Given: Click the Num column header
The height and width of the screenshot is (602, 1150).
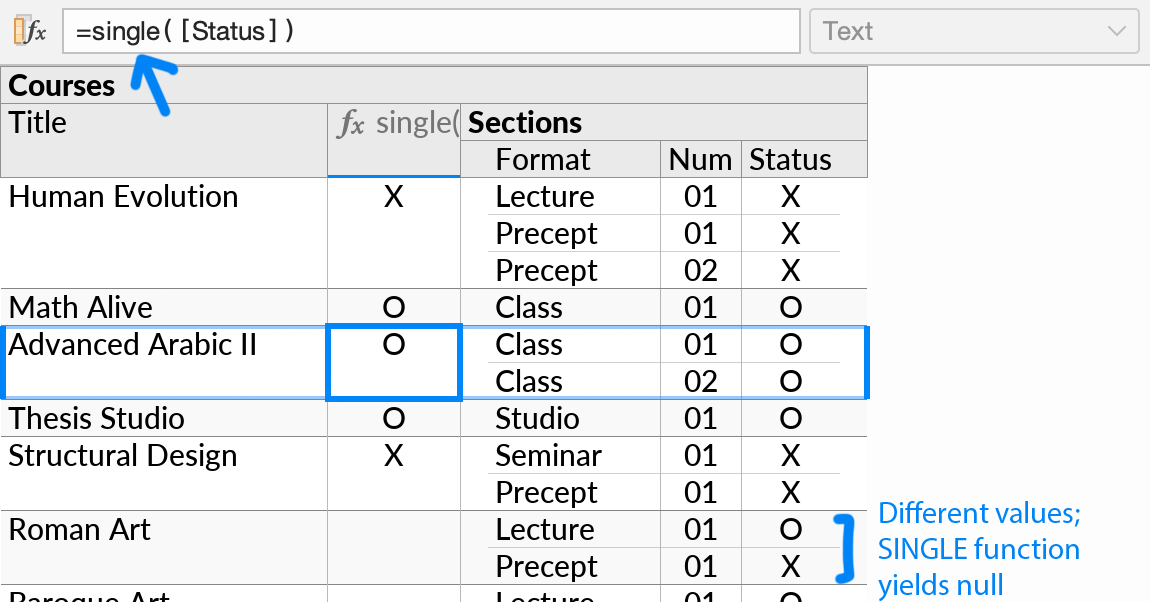Looking at the screenshot, I should coord(700,159).
